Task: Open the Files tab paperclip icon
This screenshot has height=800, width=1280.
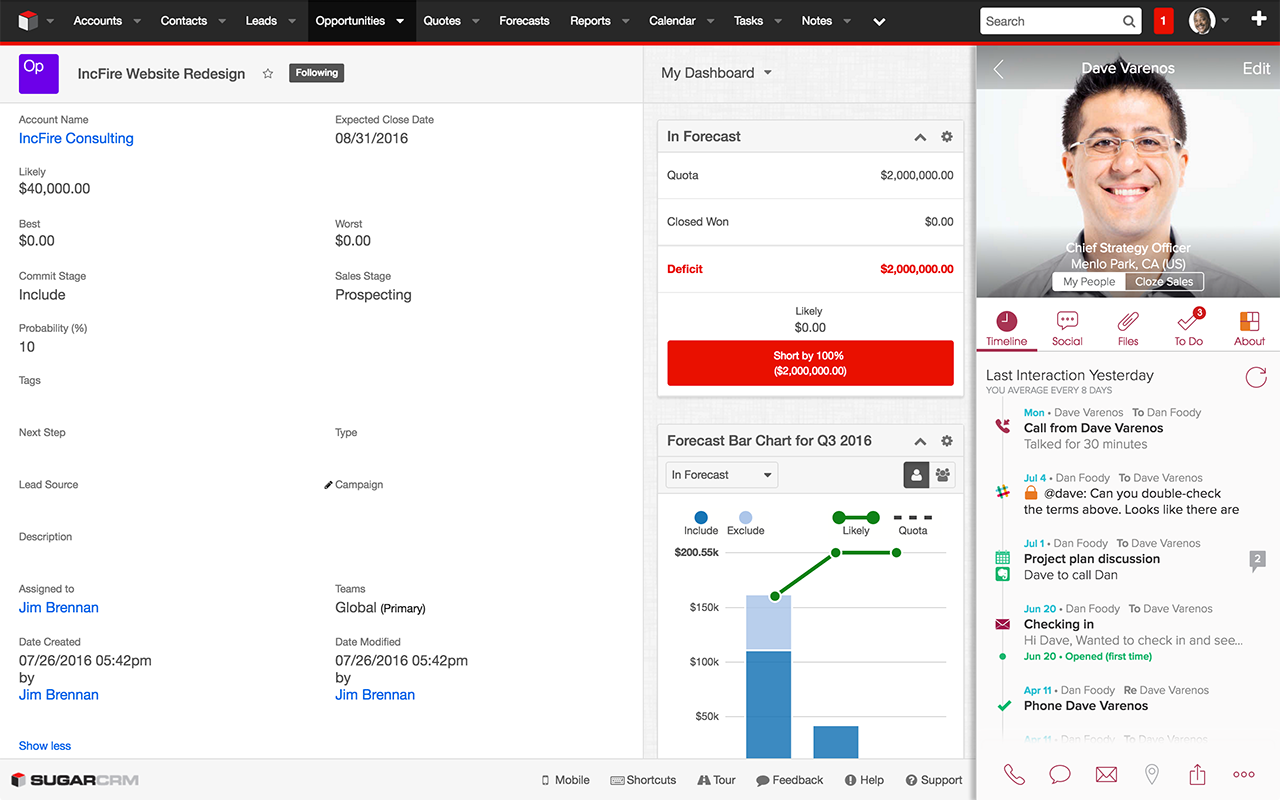Action: 1127,322
